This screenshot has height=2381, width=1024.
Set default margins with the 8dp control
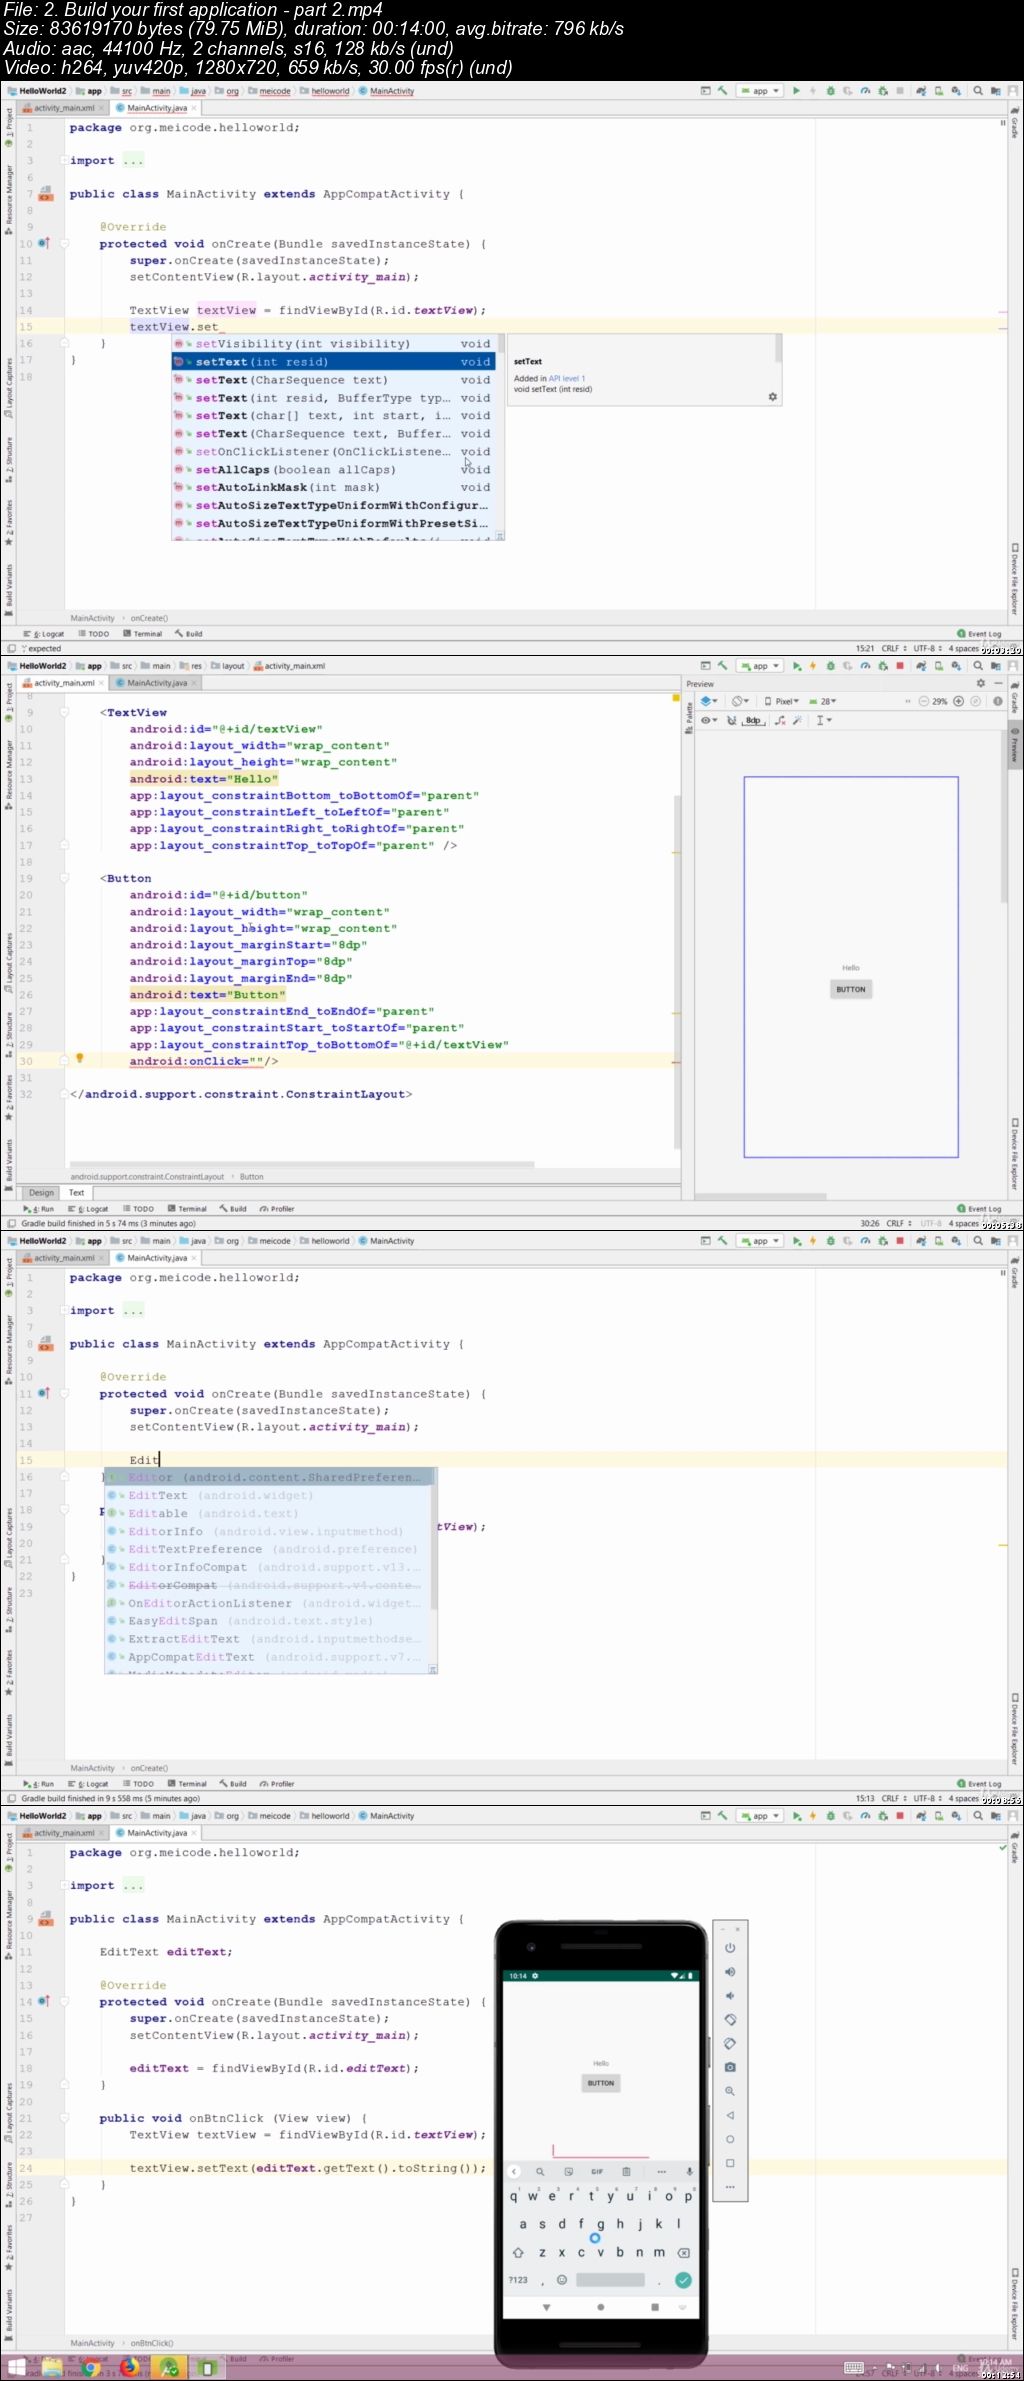(753, 720)
